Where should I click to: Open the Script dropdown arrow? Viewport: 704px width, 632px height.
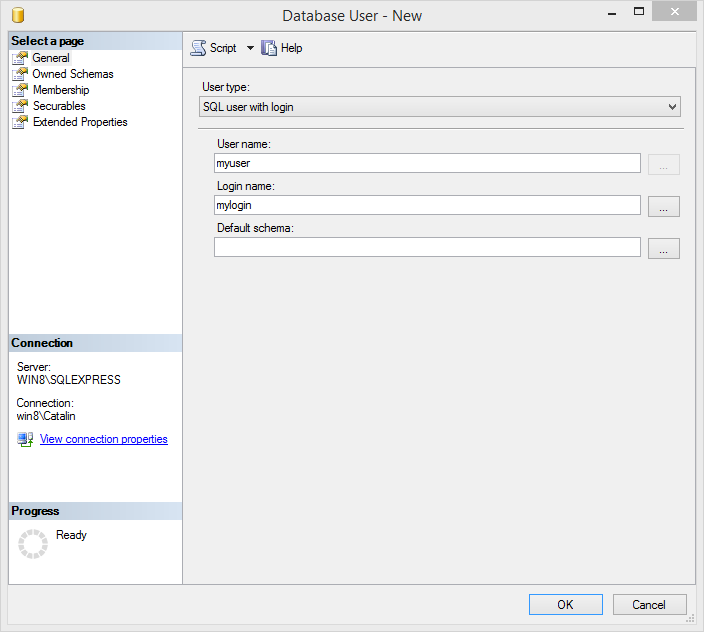pos(250,48)
